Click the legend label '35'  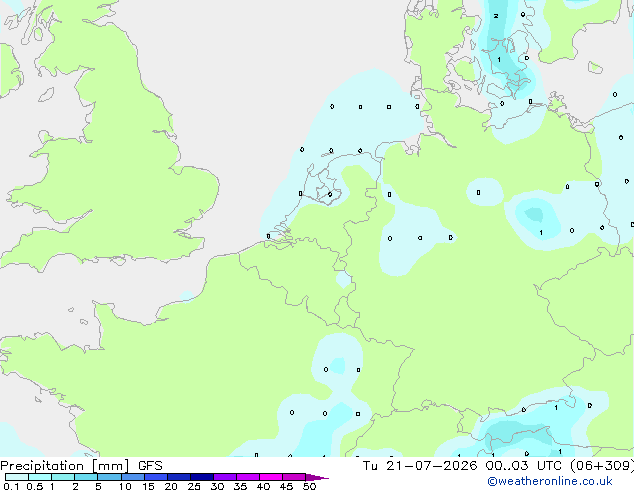coord(240,486)
